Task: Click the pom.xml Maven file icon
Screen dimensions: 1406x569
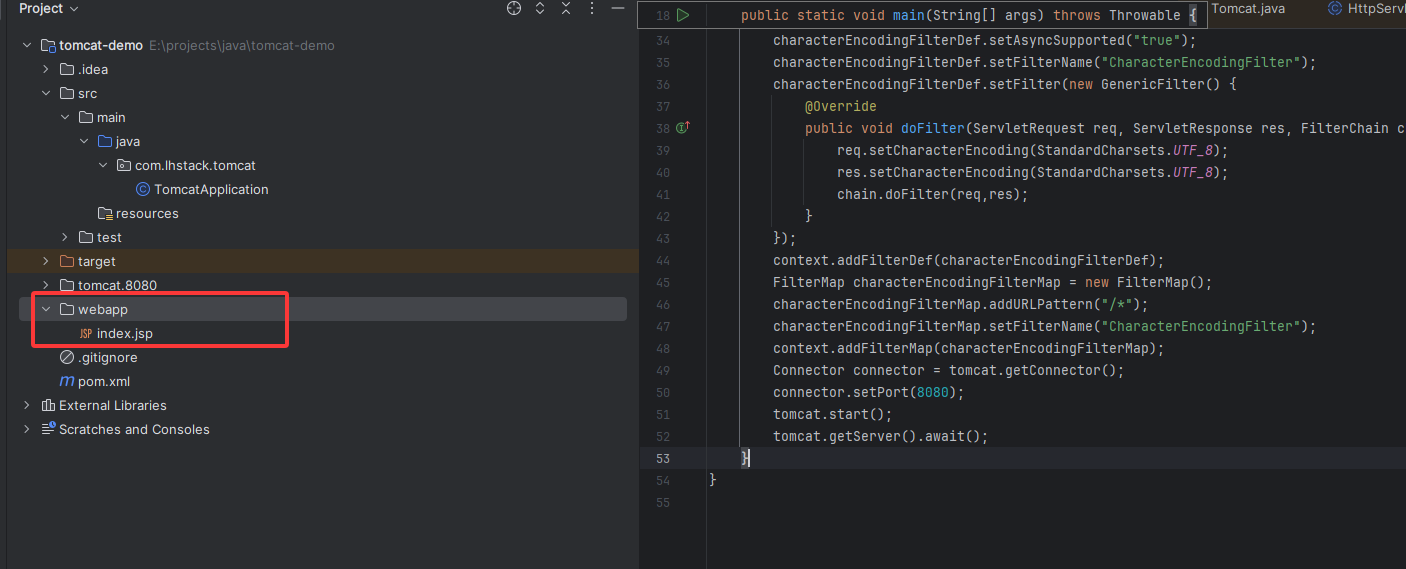Action: [67, 382]
